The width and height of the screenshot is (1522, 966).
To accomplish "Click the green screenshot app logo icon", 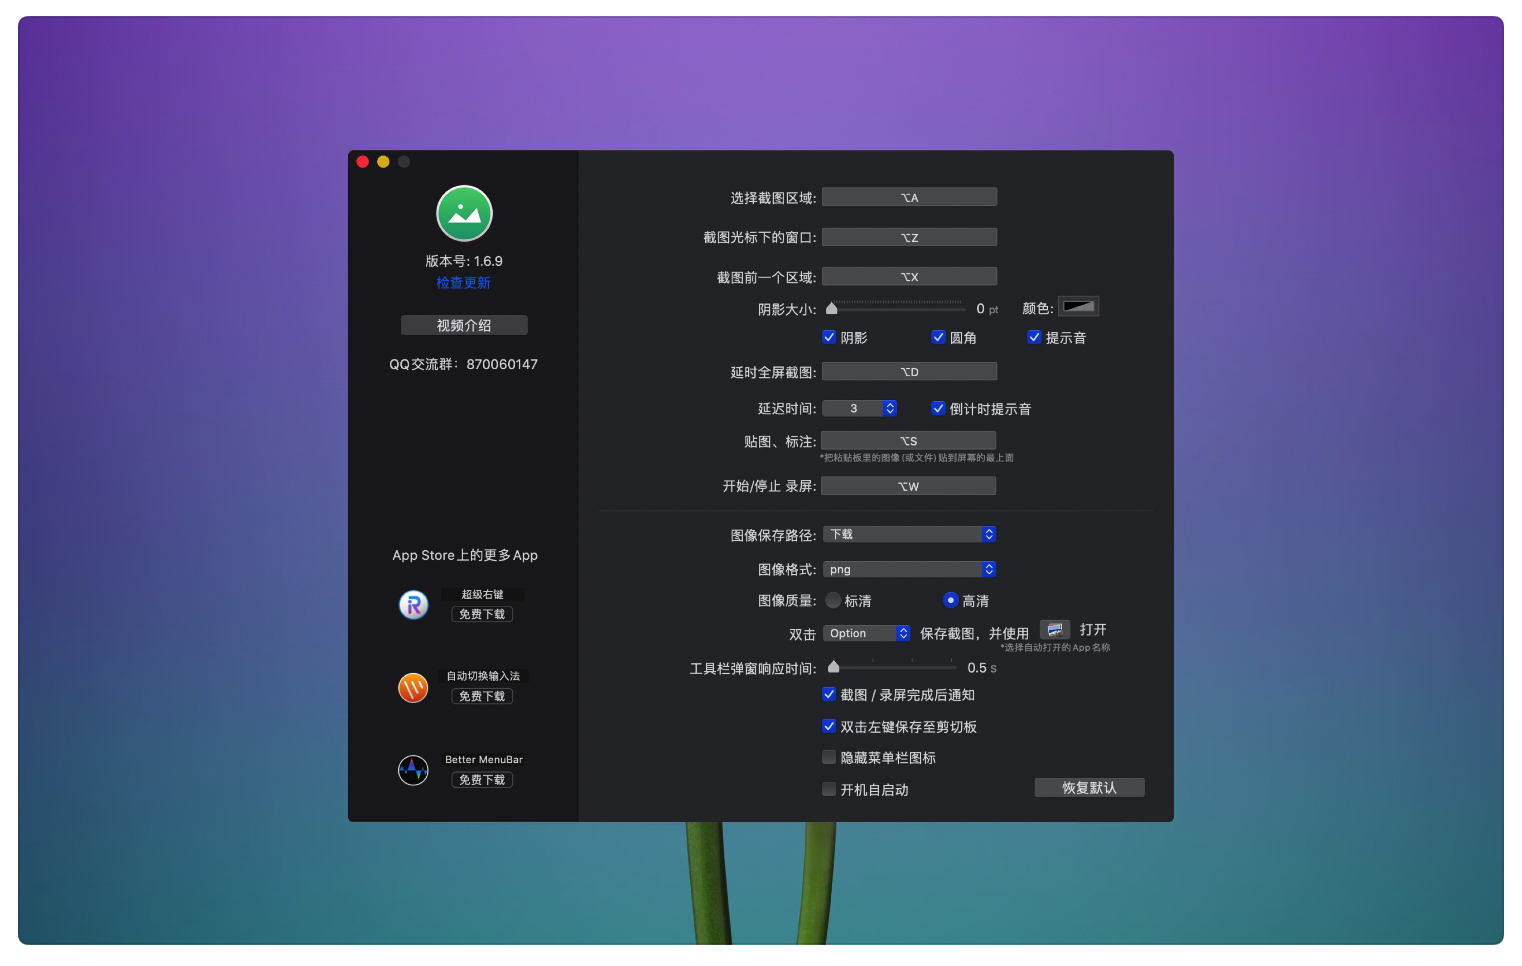I will coord(464,214).
